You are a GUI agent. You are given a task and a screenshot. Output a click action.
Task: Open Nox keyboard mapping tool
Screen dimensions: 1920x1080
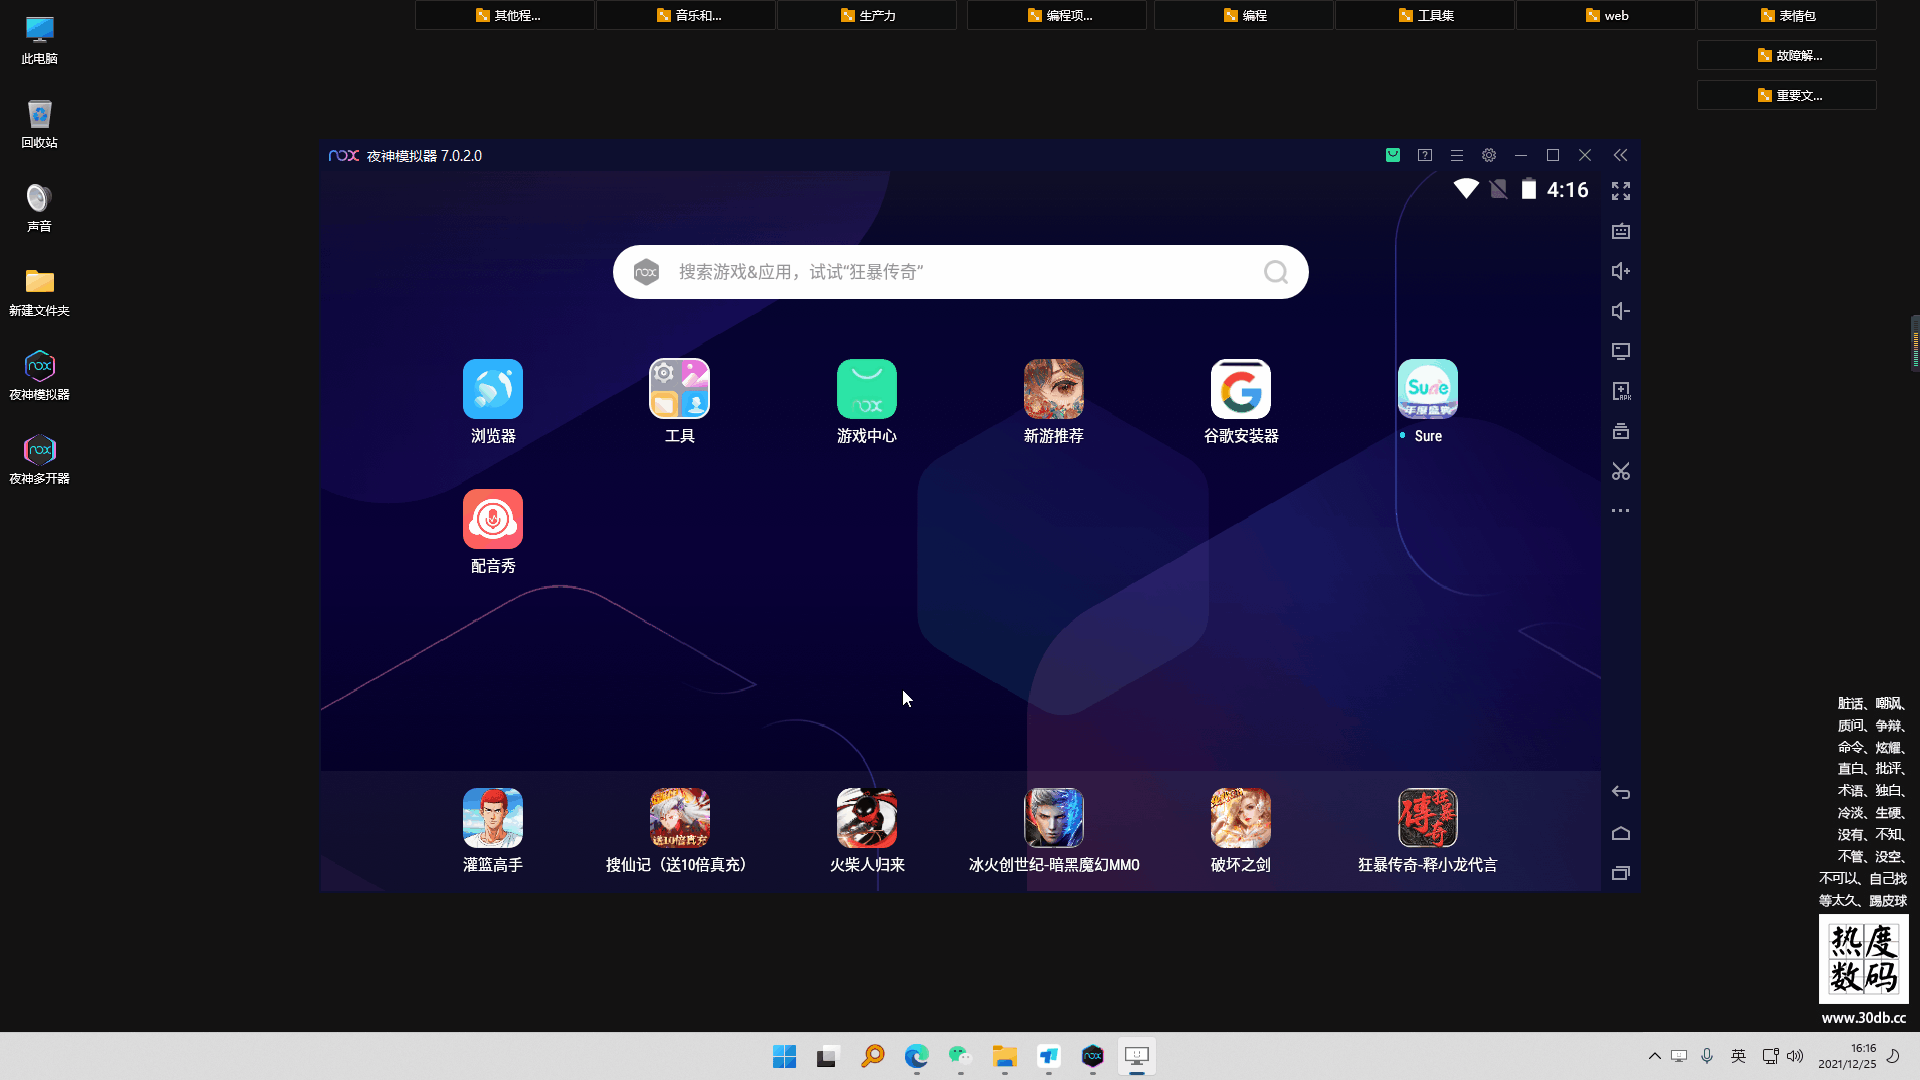[1621, 231]
